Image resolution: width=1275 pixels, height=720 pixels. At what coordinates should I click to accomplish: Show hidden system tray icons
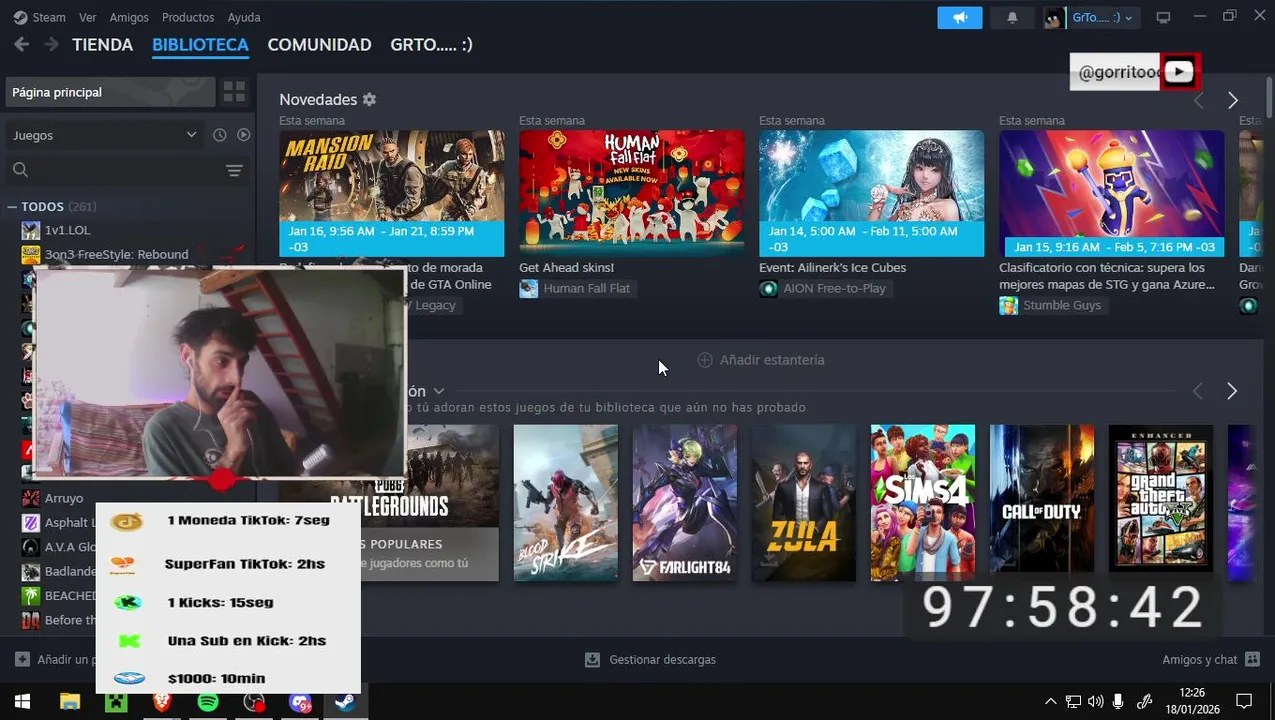coord(1050,702)
